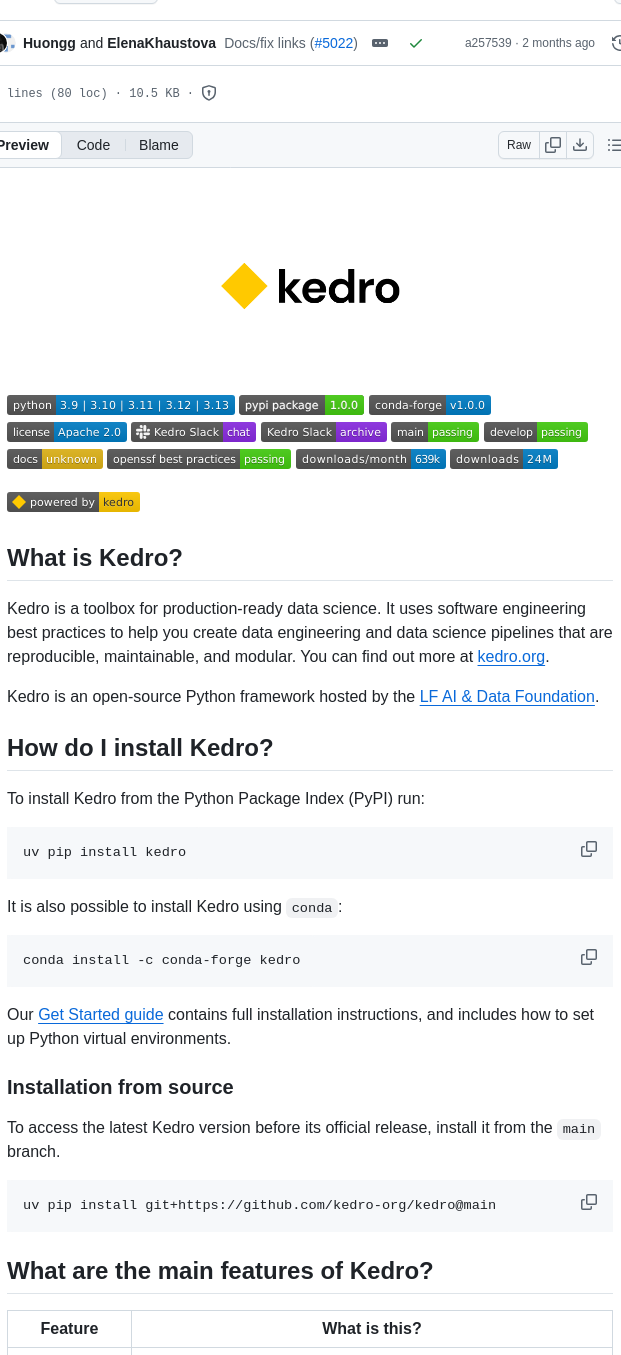
Task: Open the Raw file view
Action: click(x=518, y=145)
